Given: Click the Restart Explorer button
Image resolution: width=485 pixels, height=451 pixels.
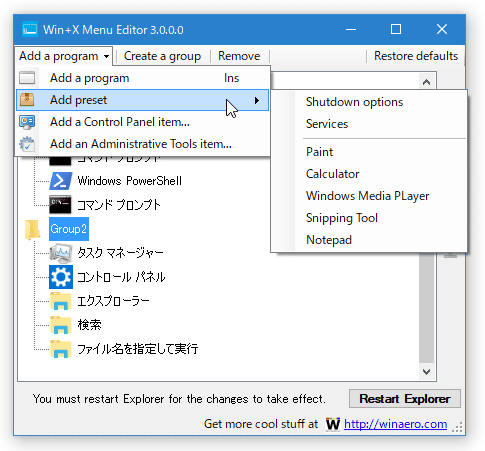Looking at the screenshot, I should click(x=405, y=399).
